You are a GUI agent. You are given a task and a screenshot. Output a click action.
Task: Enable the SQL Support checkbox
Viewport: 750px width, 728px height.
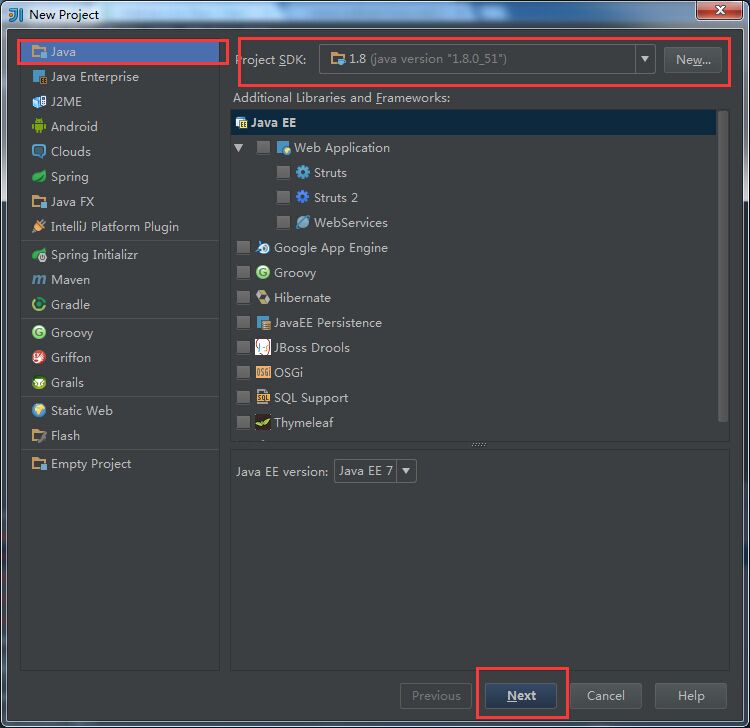pos(243,397)
